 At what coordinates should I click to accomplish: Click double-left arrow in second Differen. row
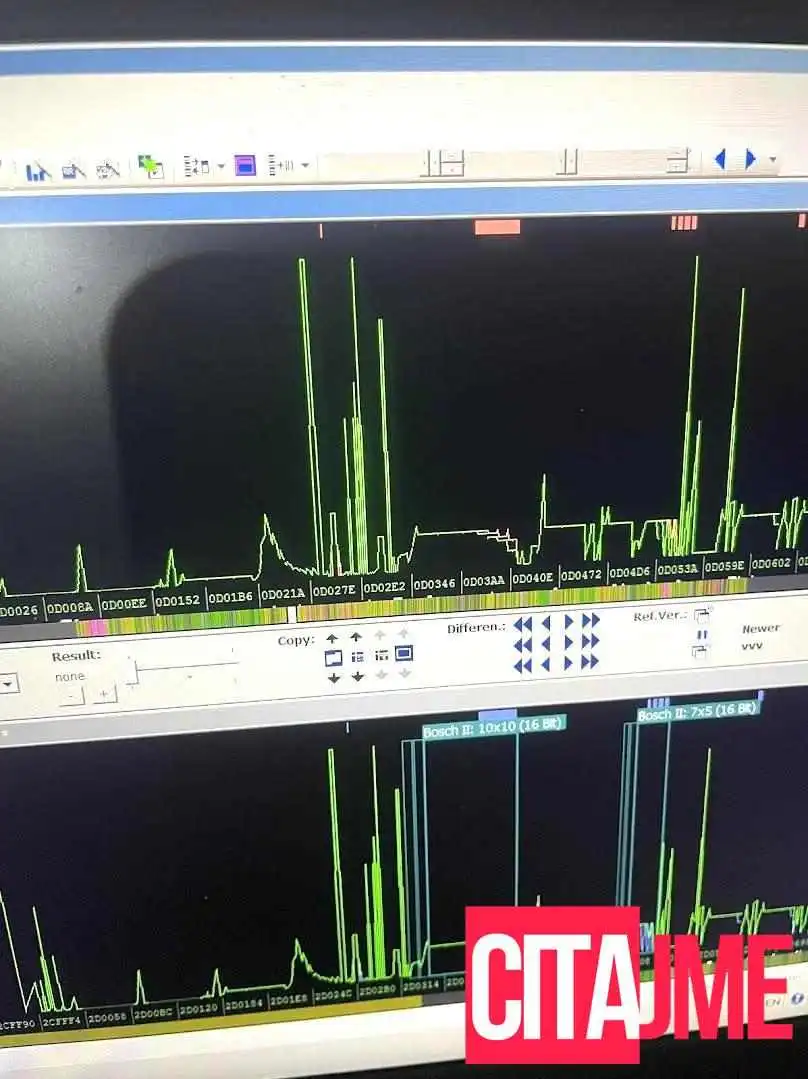[x=523, y=645]
